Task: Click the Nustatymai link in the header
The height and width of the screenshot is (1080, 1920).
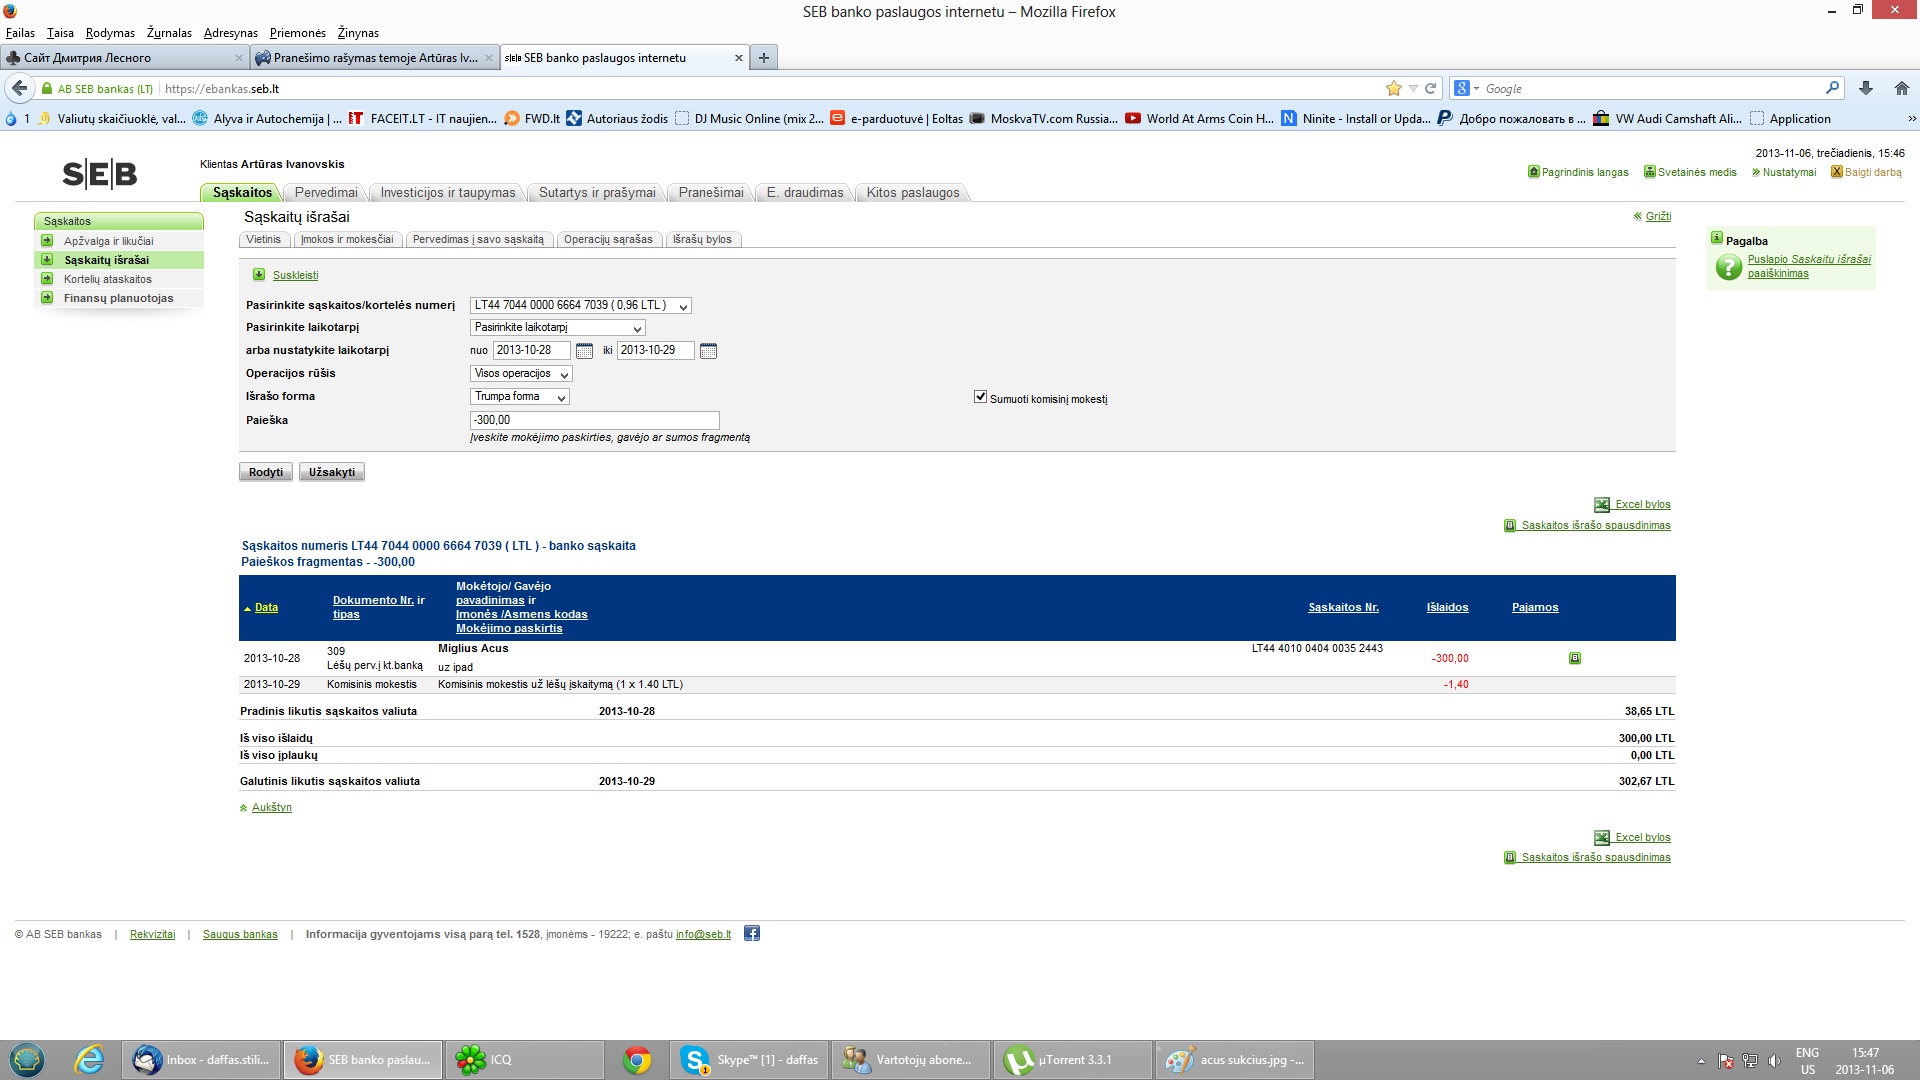Action: (x=1789, y=172)
